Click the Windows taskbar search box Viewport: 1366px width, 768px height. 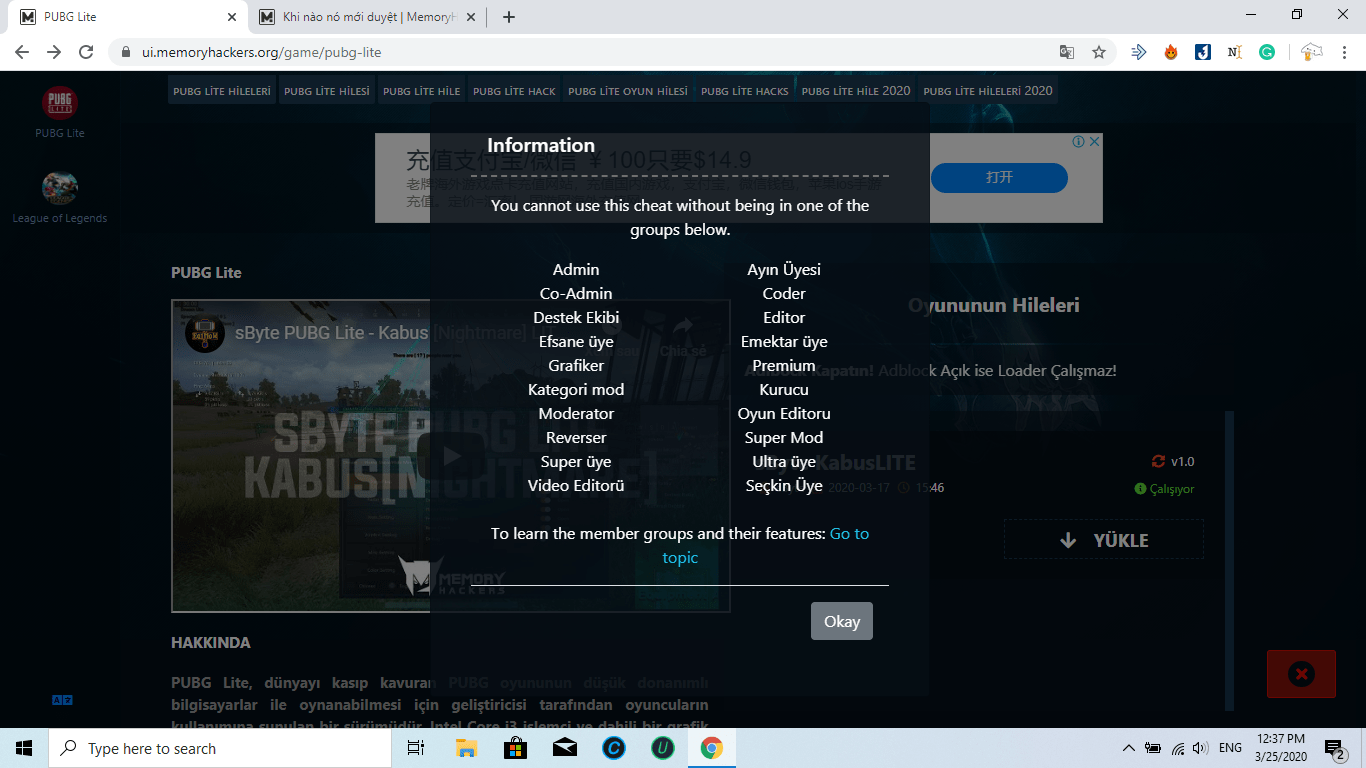pyautogui.click(x=220, y=748)
